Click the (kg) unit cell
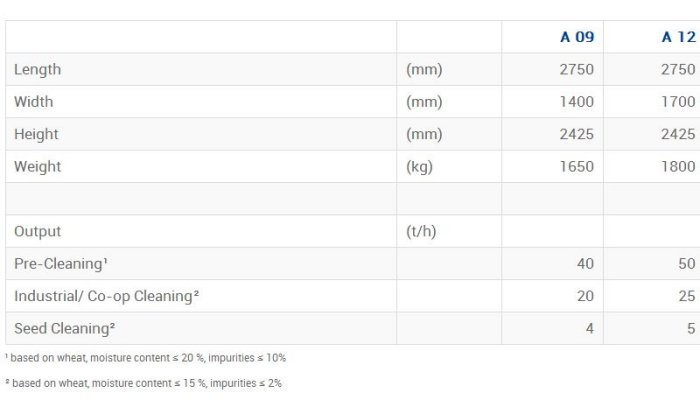This screenshot has width=700, height=414. pyautogui.click(x=420, y=167)
